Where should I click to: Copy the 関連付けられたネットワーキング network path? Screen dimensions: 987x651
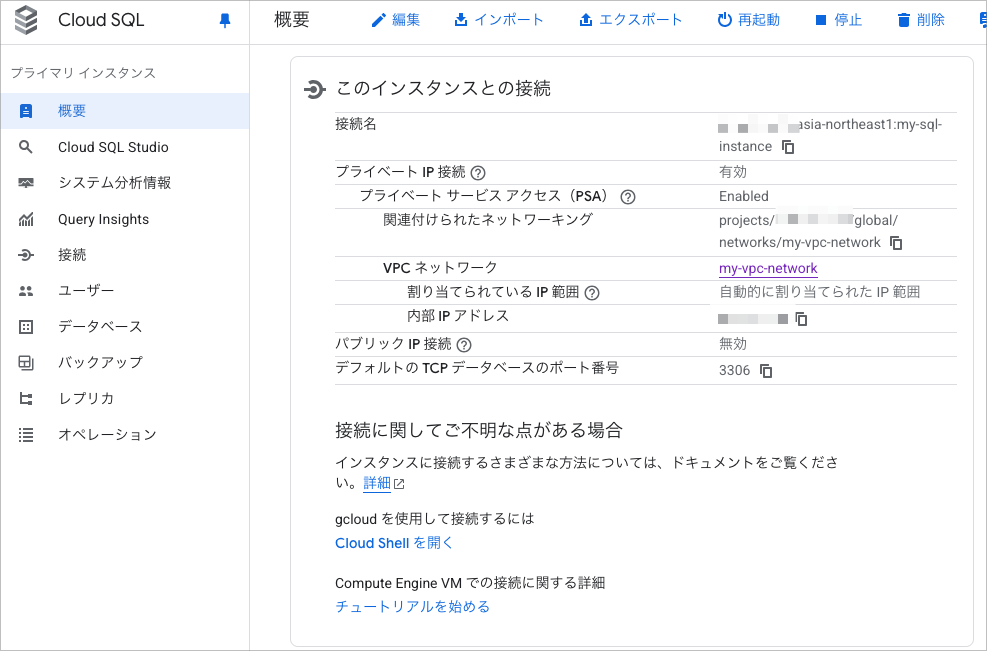[896, 243]
